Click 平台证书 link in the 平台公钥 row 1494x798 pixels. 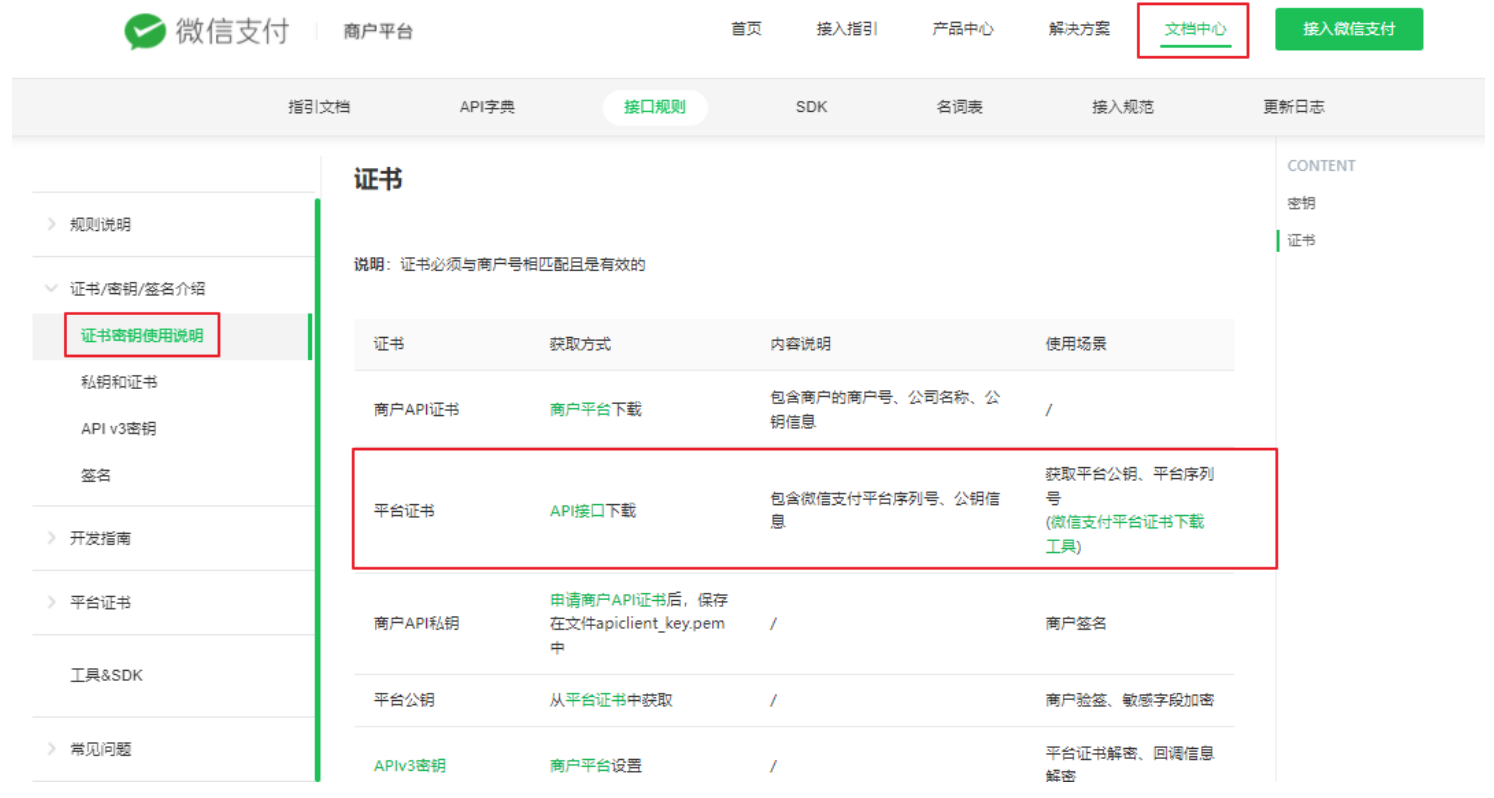coord(596,700)
